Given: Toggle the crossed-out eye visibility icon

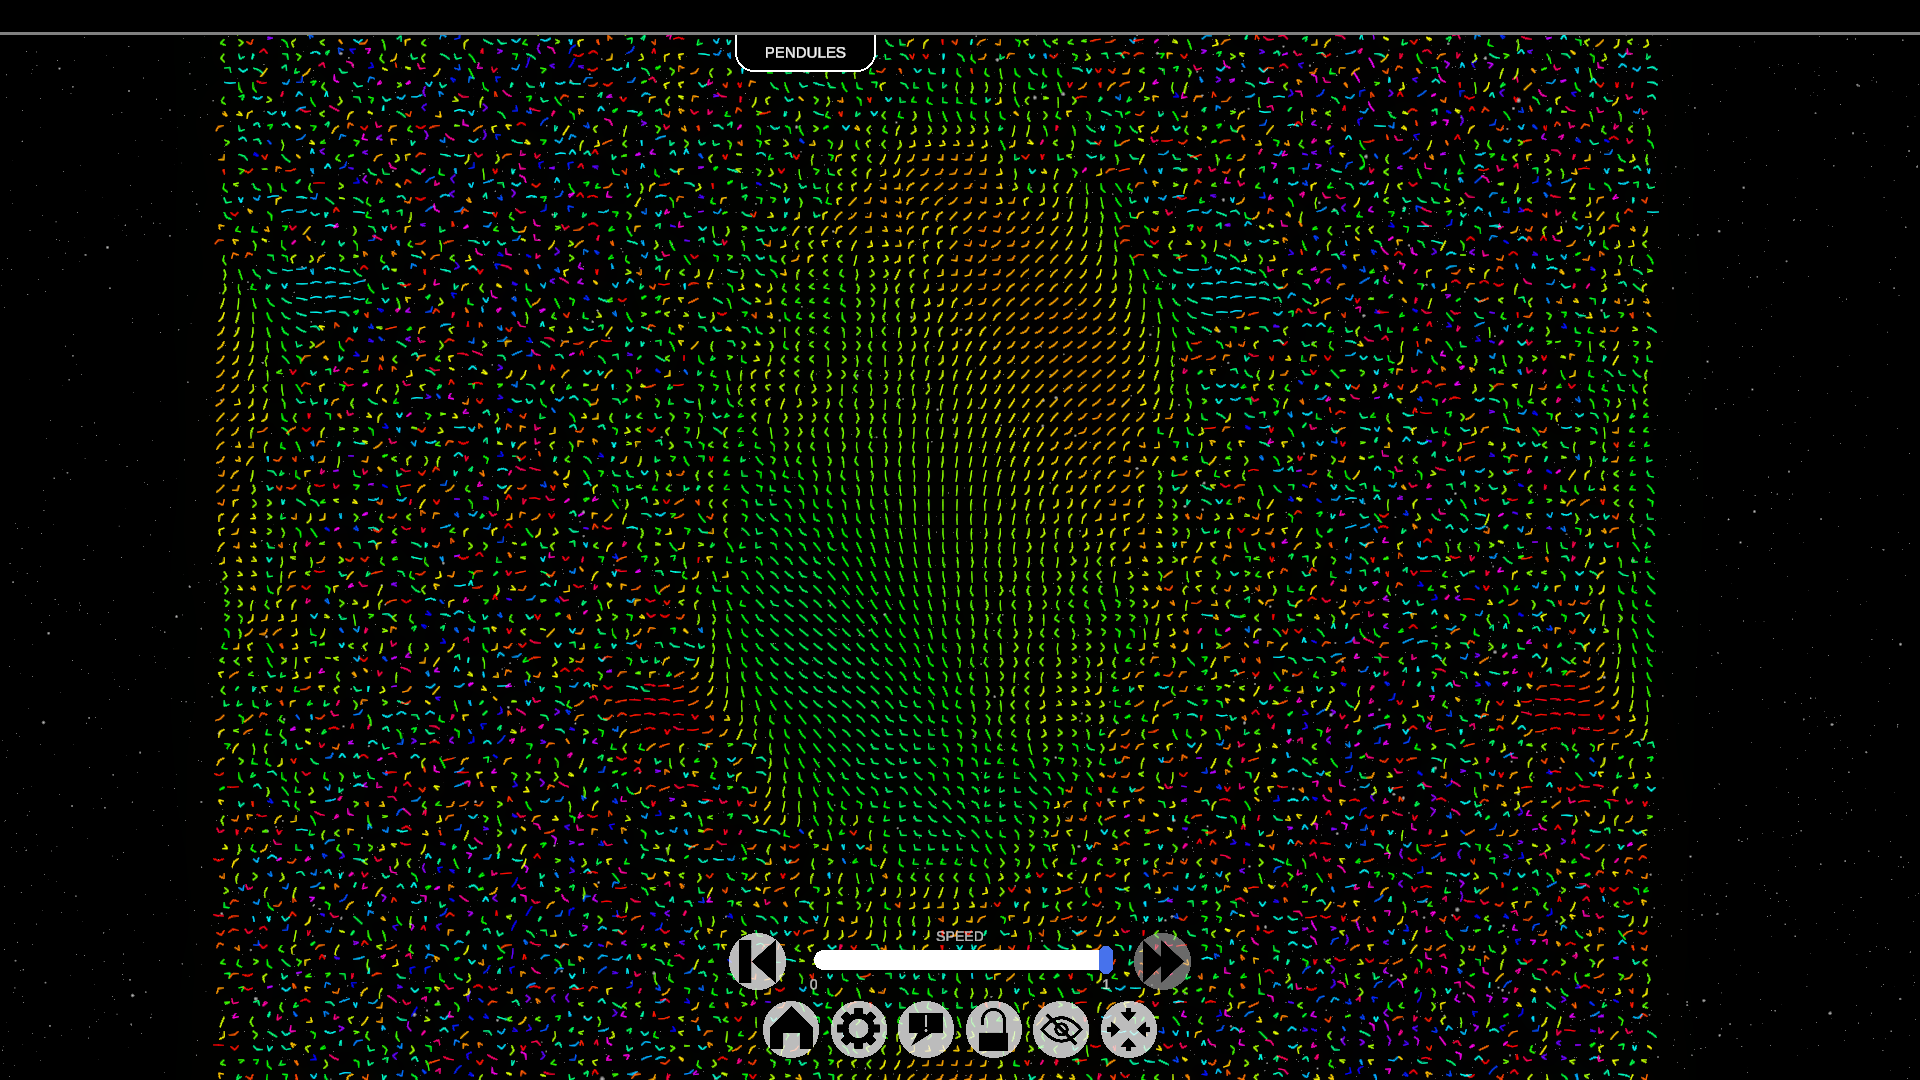Looking at the screenshot, I should click(1061, 1029).
